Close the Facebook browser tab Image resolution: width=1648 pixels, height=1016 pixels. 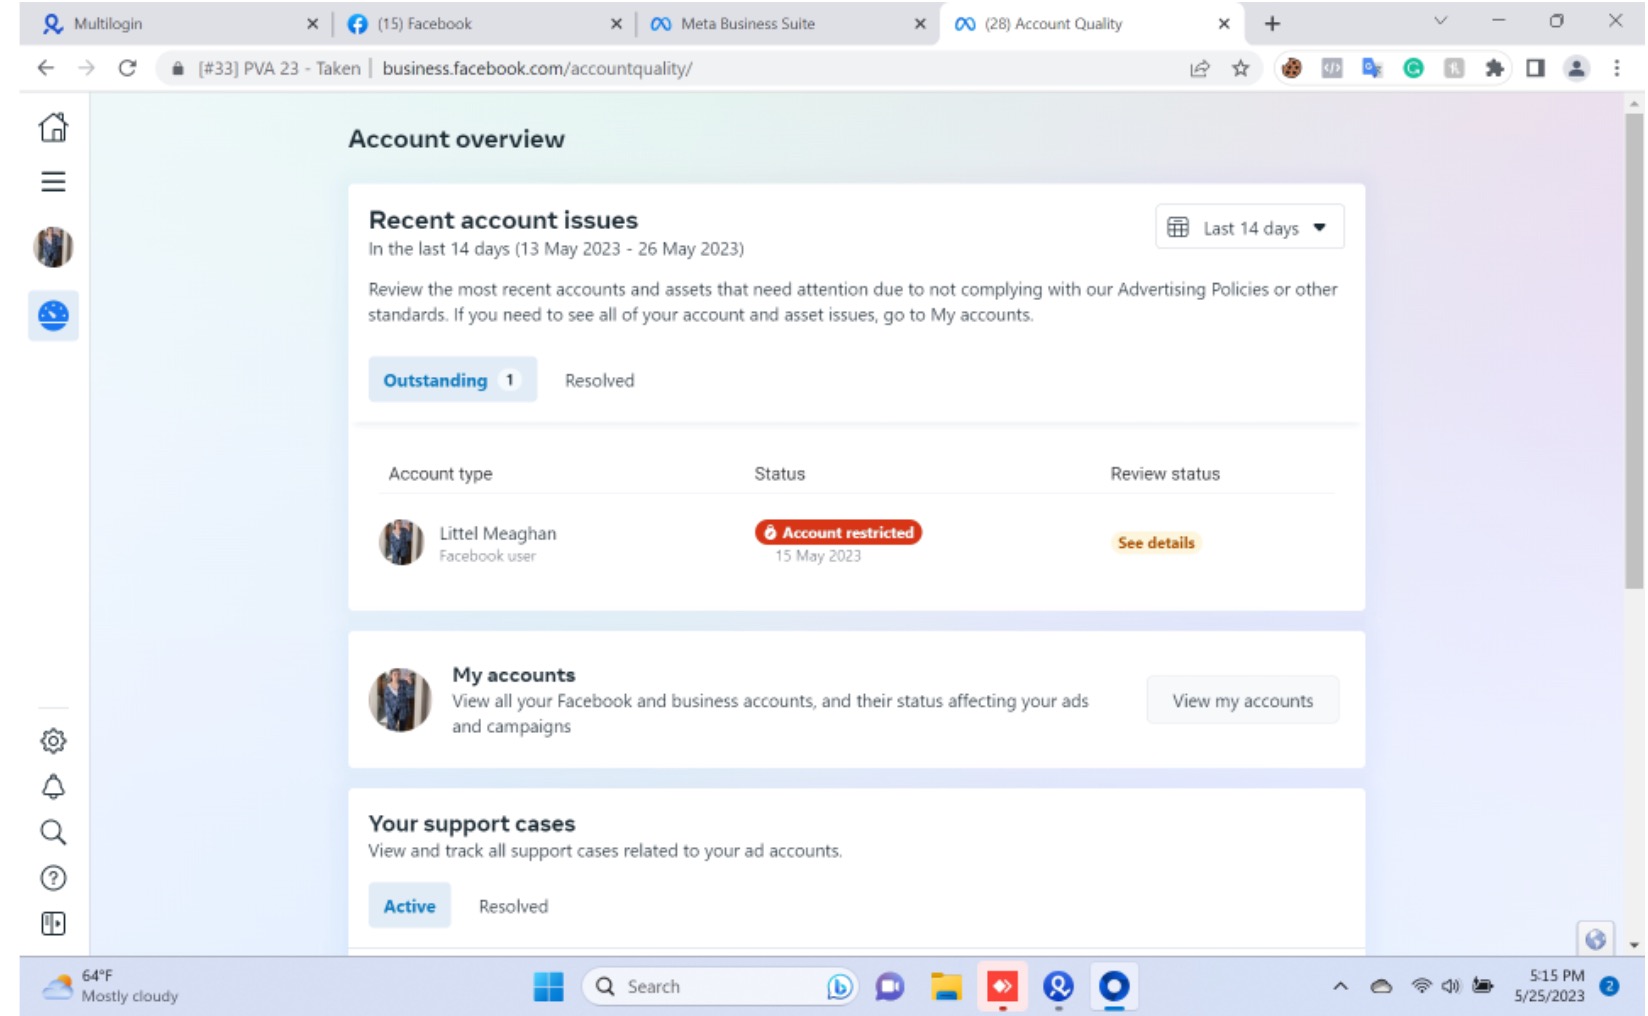616,23
